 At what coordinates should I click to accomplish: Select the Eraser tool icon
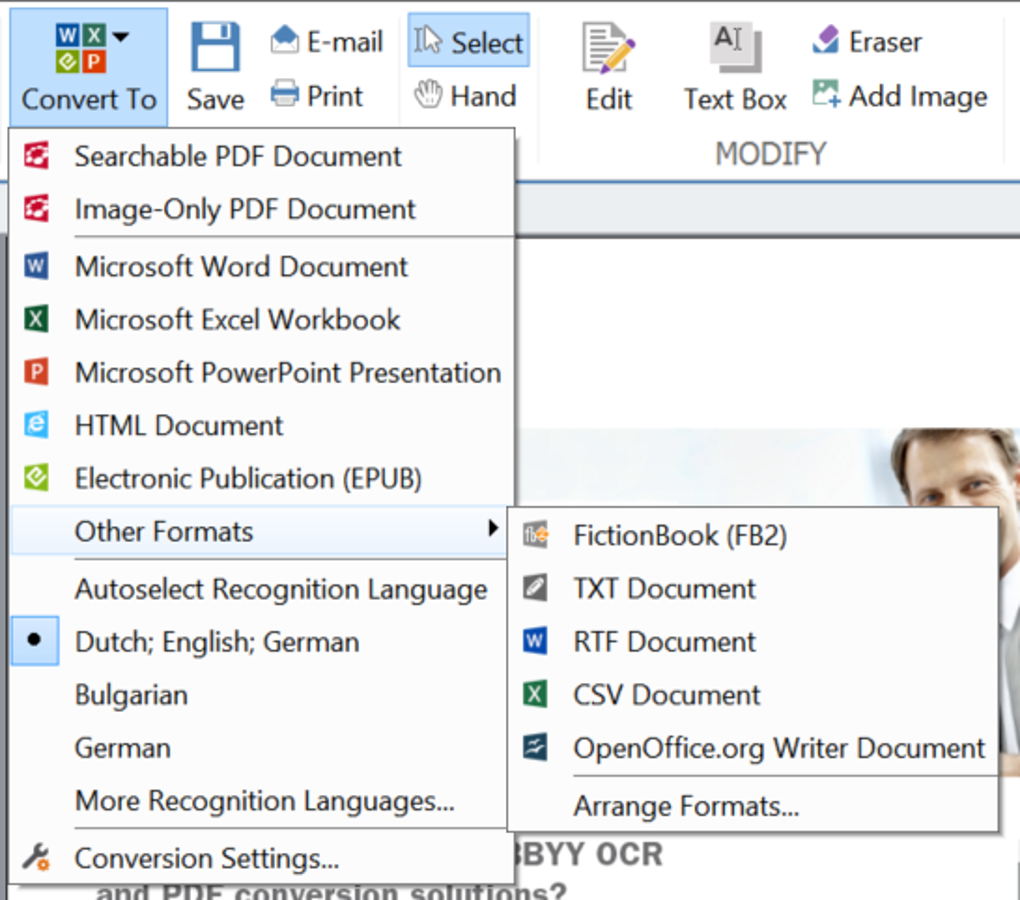[x=826, y=41]
